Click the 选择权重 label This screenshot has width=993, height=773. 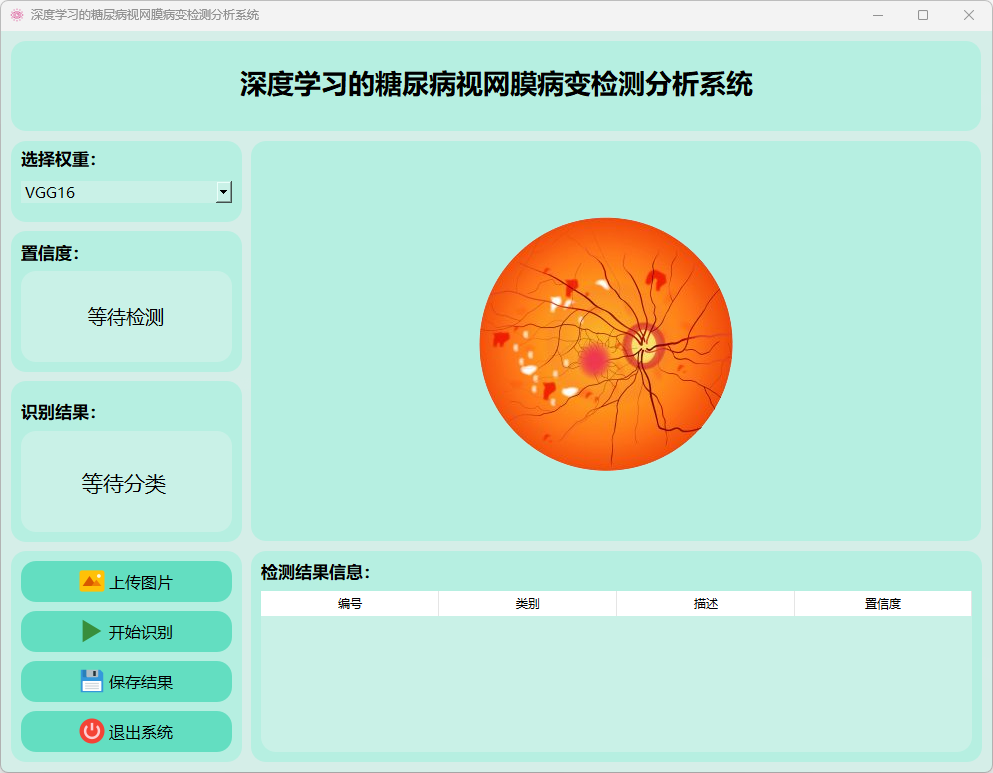59,159
